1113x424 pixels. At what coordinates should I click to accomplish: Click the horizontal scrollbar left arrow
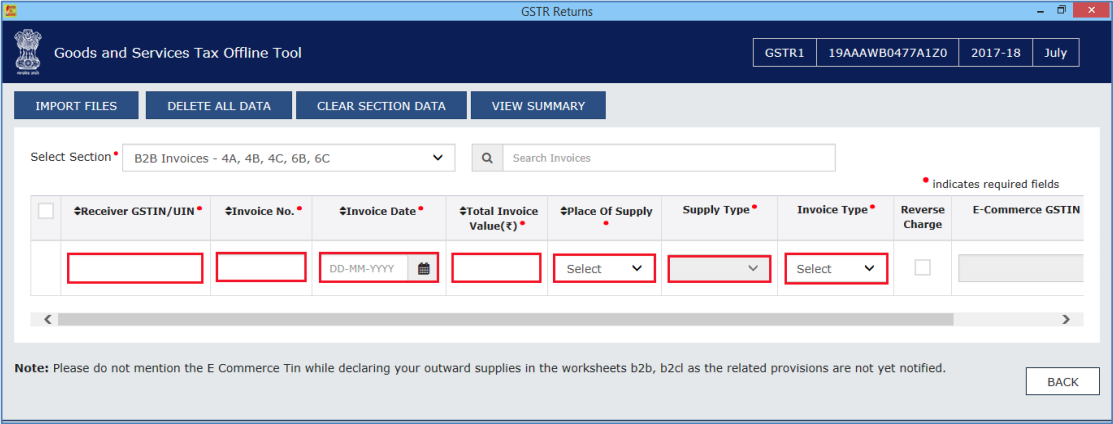tap(48, 320)
